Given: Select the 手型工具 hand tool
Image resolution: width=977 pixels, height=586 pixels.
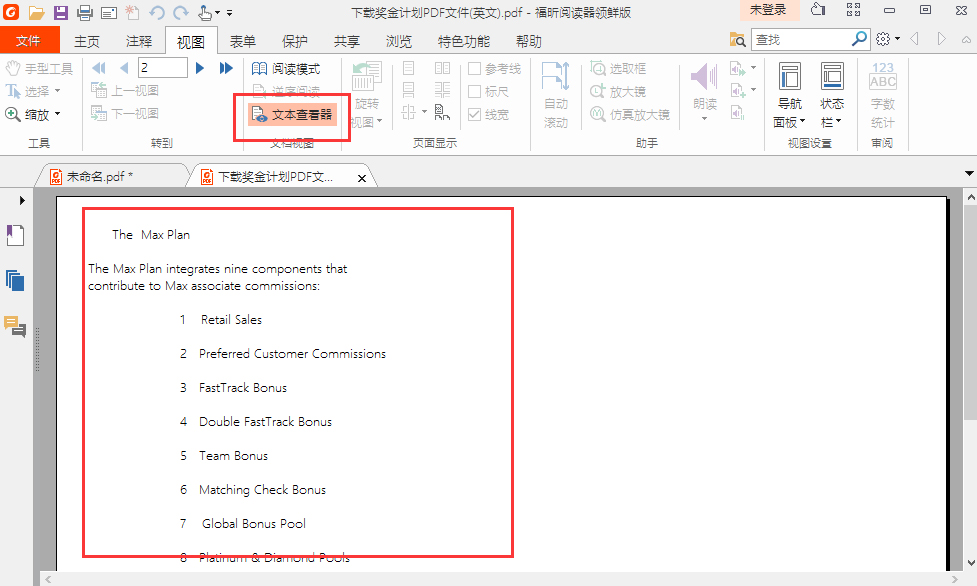Looking at the screenshot, I should pyautogui.click(x=40, y=68).
